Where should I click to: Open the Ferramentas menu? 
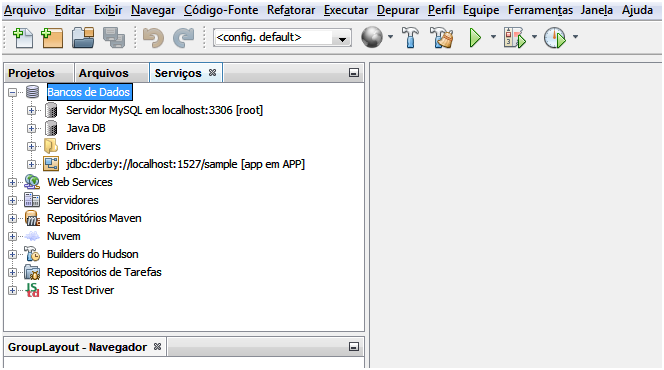point(540,10)
